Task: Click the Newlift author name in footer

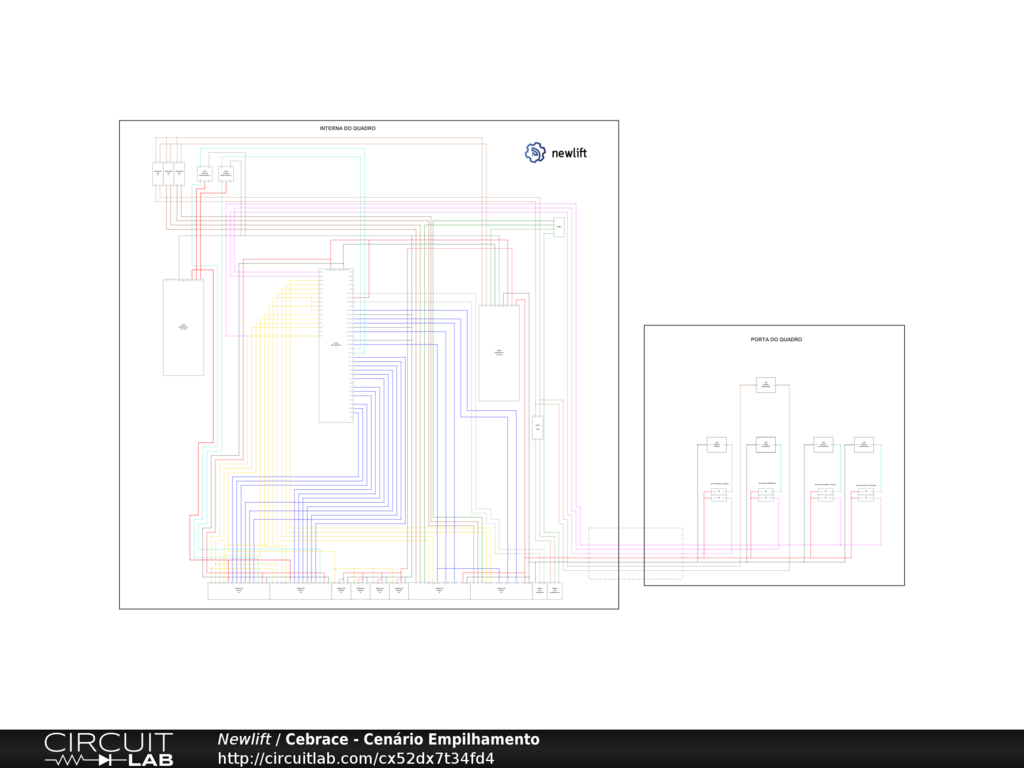Action: 244,740
